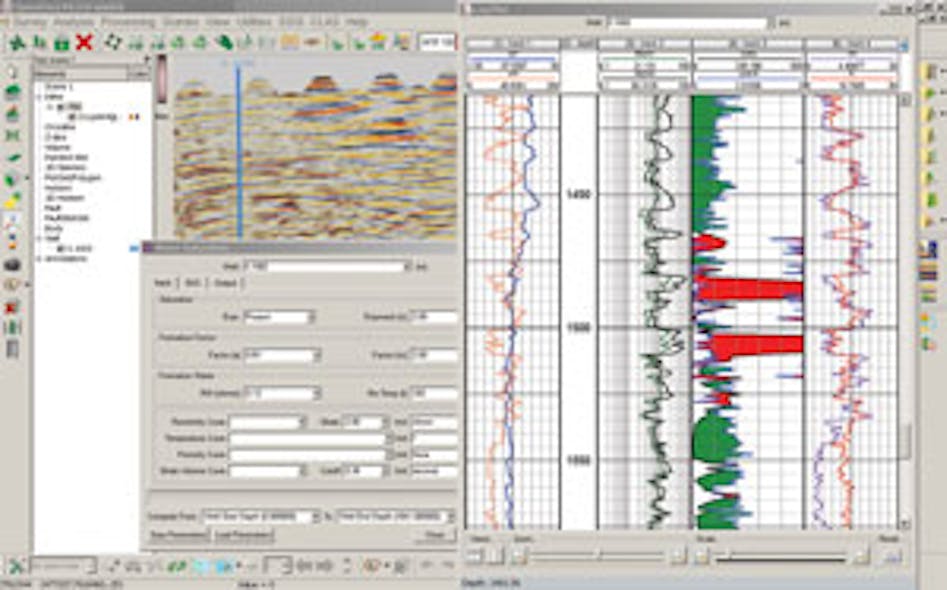The height and width of the screenshot is (590, 947).
Task: Toggle the orange color marker next to the clustering item
Action: tap(132, 116)
